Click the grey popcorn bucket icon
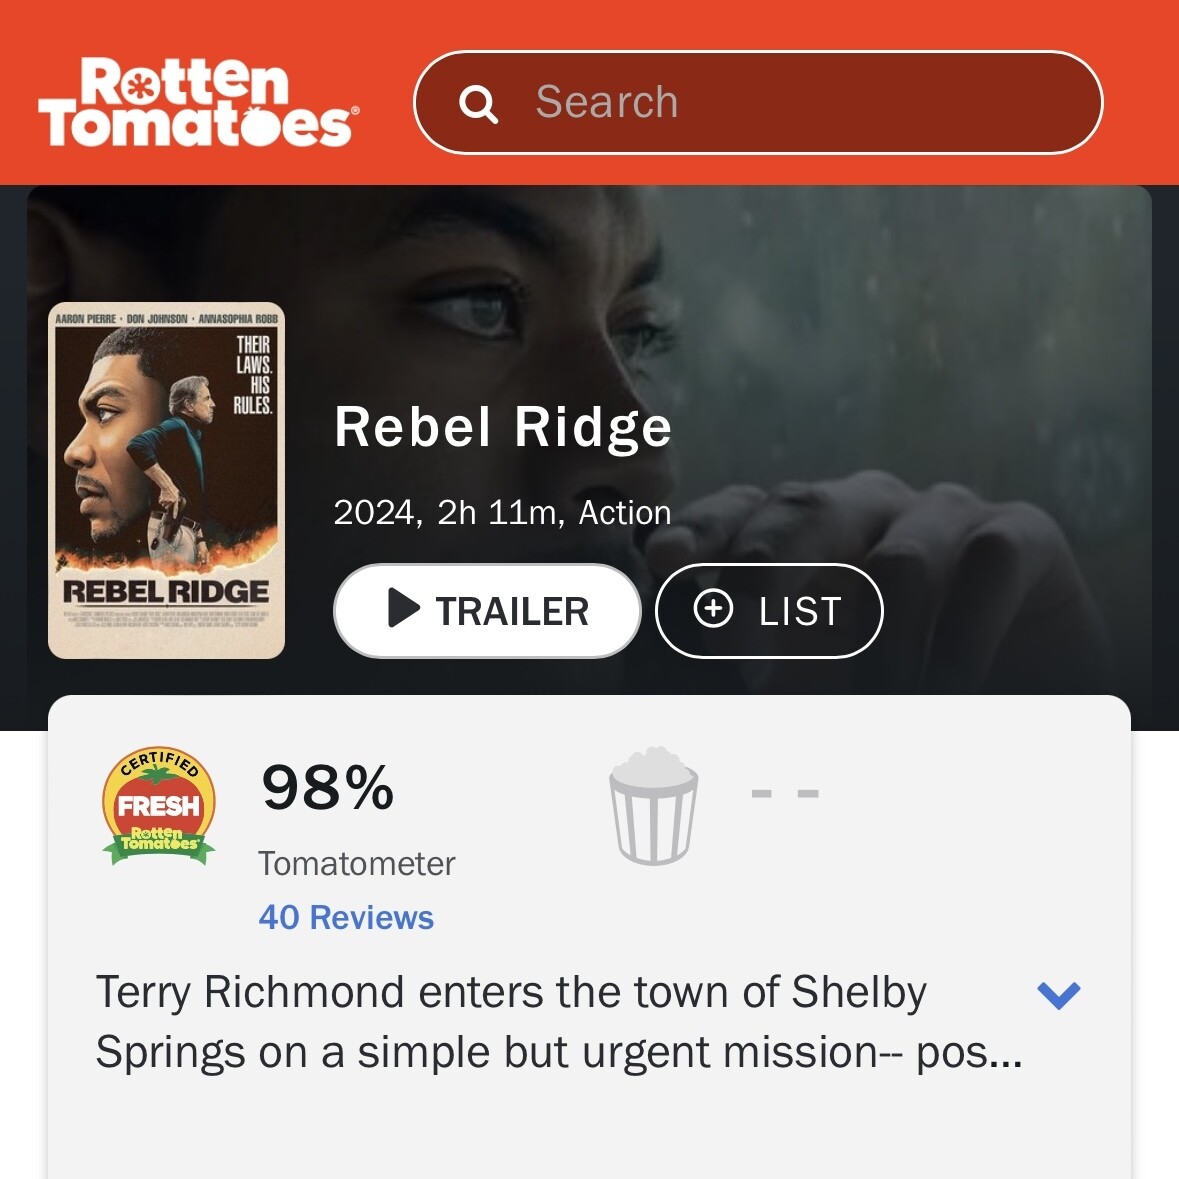Viewport: 1179px width, 1179px height. click(653, 805)
